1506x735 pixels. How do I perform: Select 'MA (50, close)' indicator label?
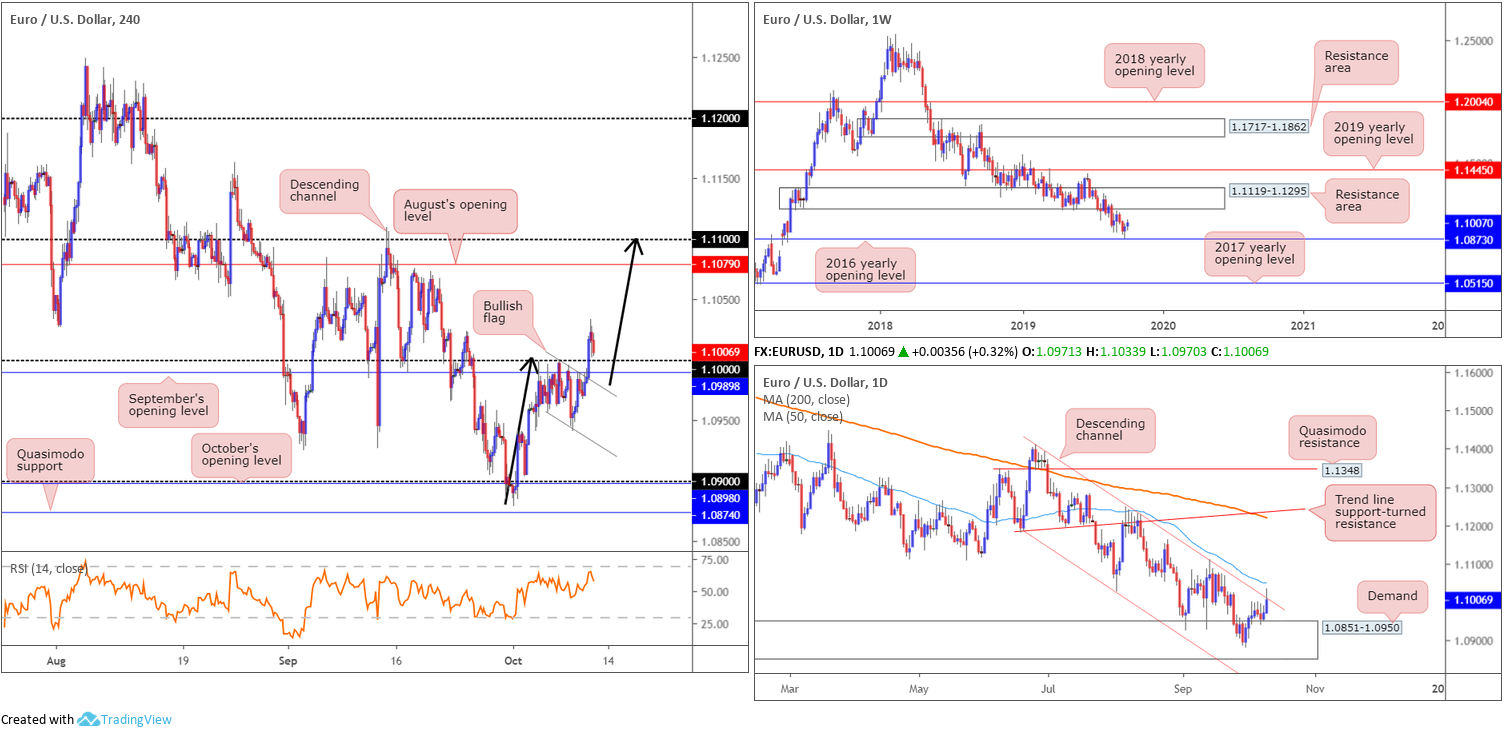[x=803, y=417]
